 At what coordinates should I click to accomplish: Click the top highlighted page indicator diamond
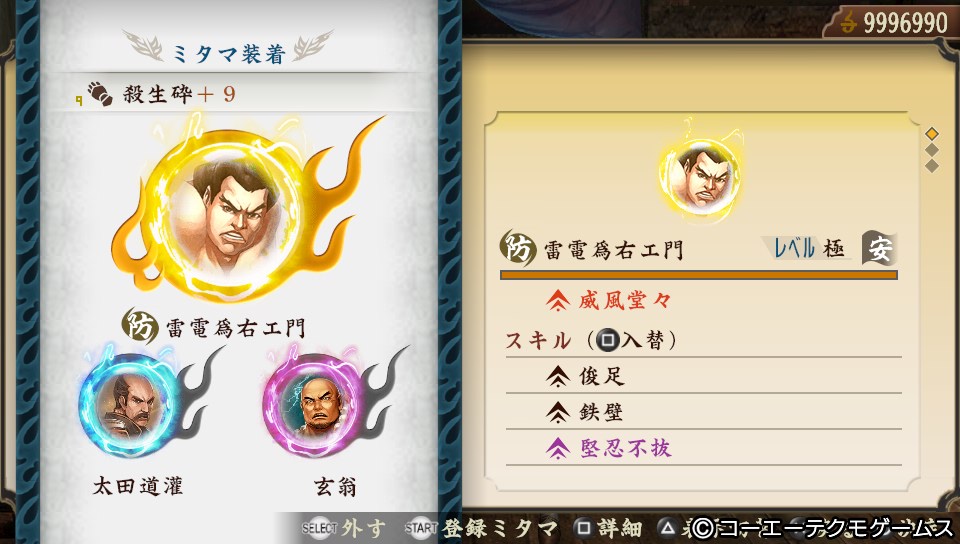point(932,133)
